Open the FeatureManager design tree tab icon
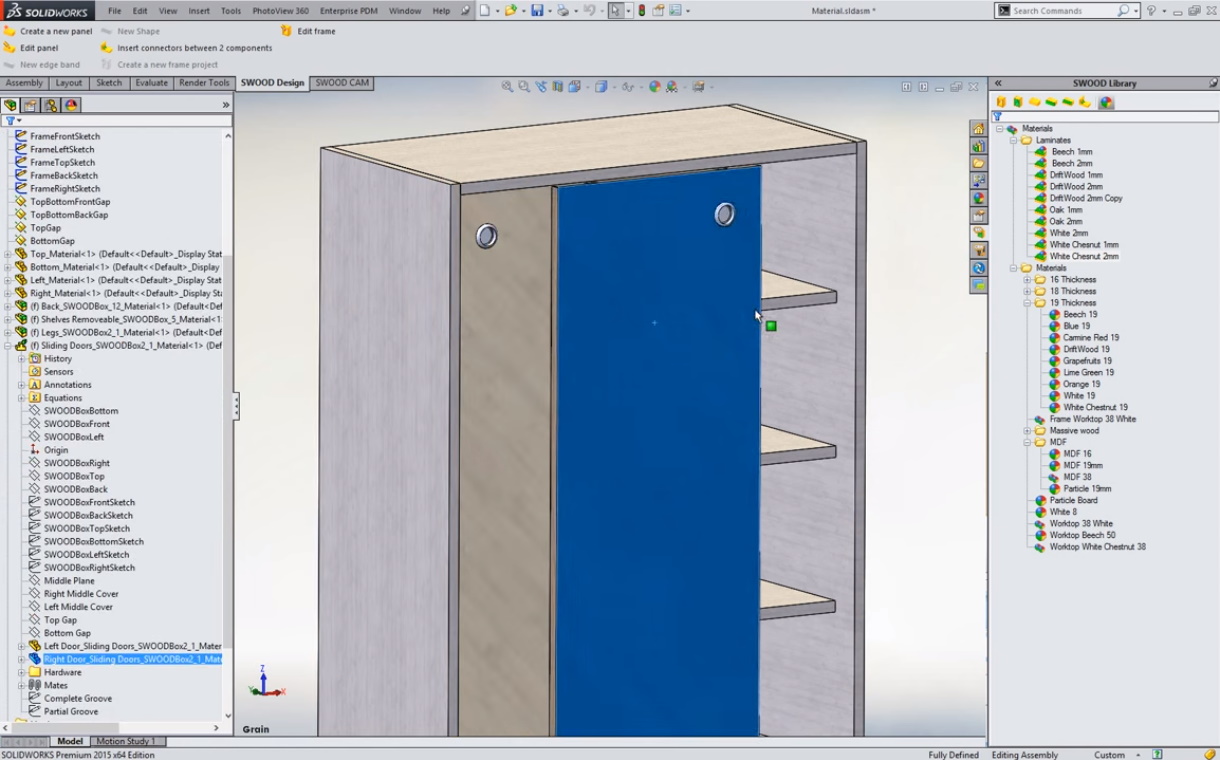The height and width of the screenshot is (760, 1220). click(11, 105)
